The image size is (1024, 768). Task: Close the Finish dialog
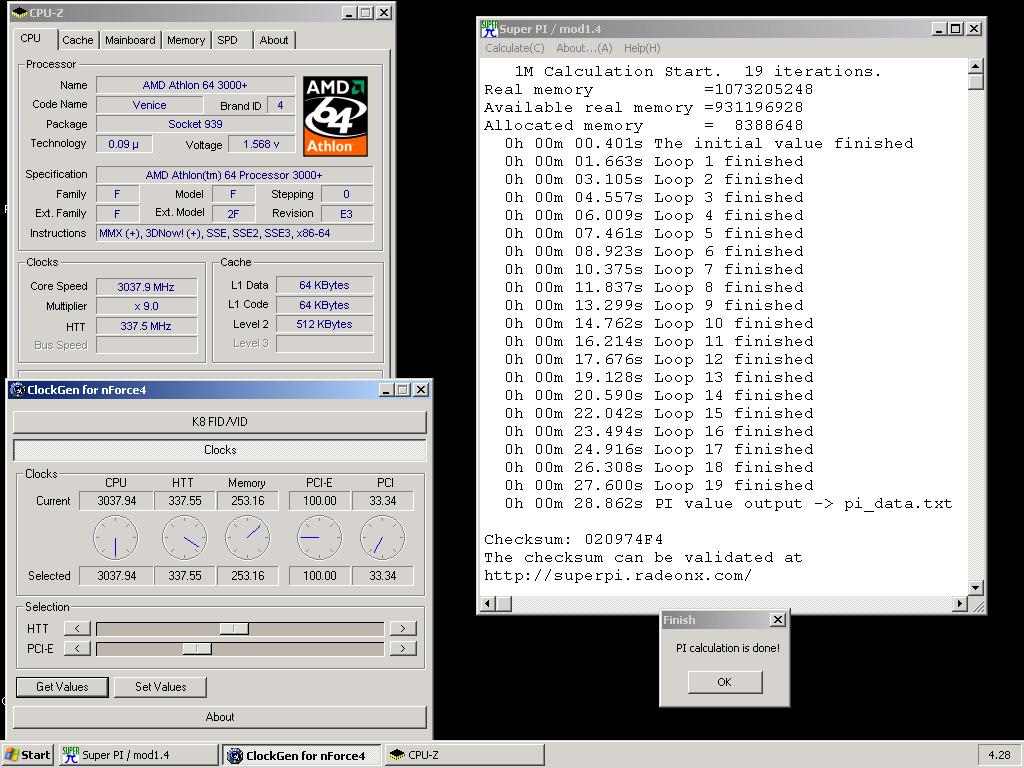click(x=777, y=620)
